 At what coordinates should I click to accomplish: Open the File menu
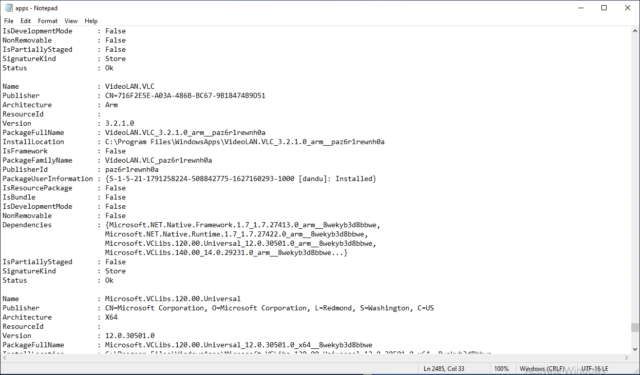(x=9, y=21)
